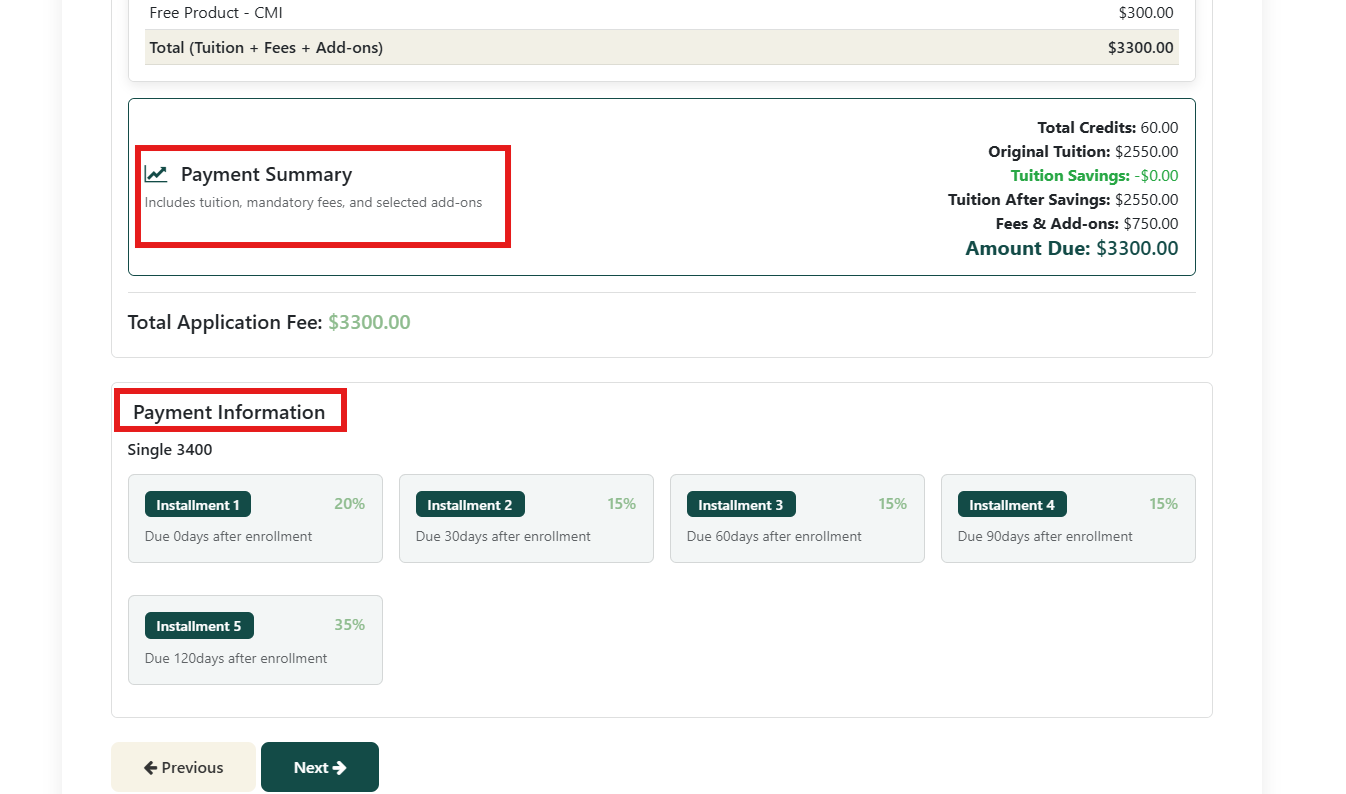Viewport: 1346px width, 794px height.
Task: Select the Installment 5 badge
Action: [x=199, y=626]
